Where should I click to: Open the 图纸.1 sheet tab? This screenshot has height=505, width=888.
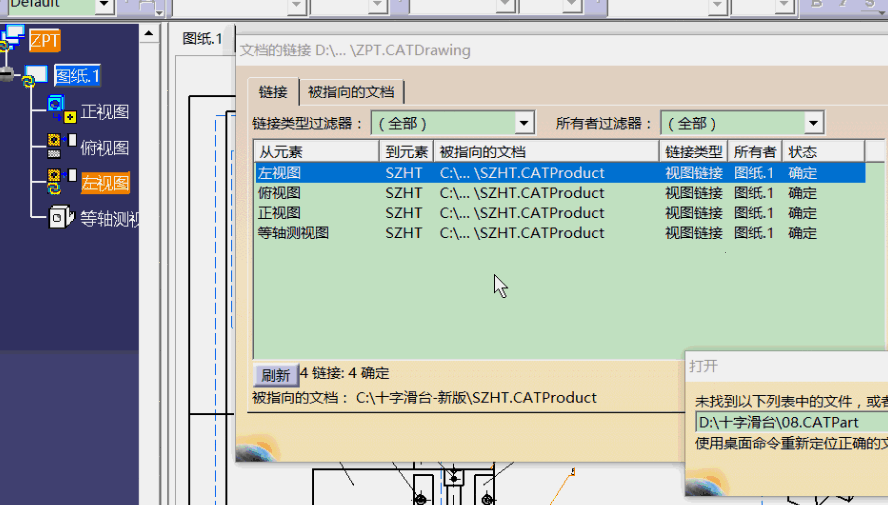(202, 39)
